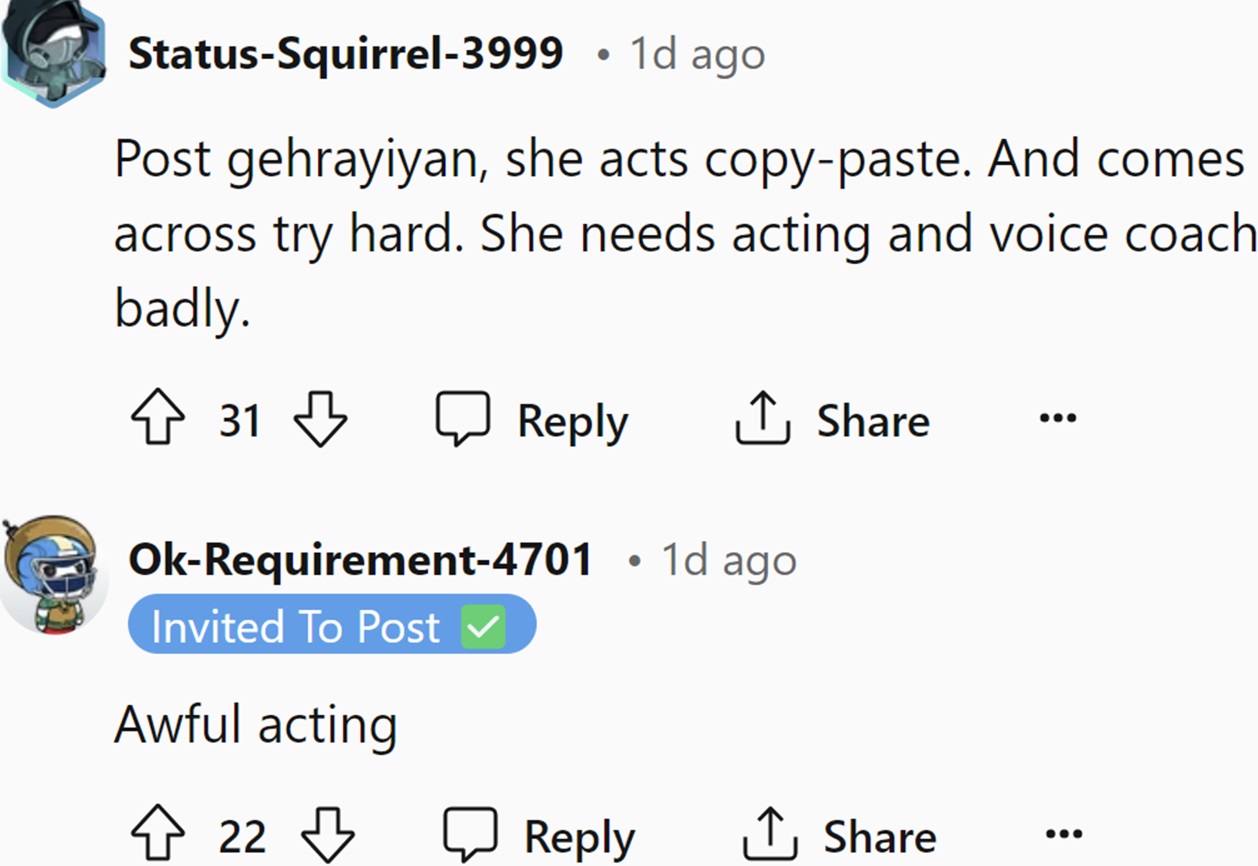Click Reply text on "Awful acting" comment
This screenshot has height=866, width=1258.
[579, 836]
